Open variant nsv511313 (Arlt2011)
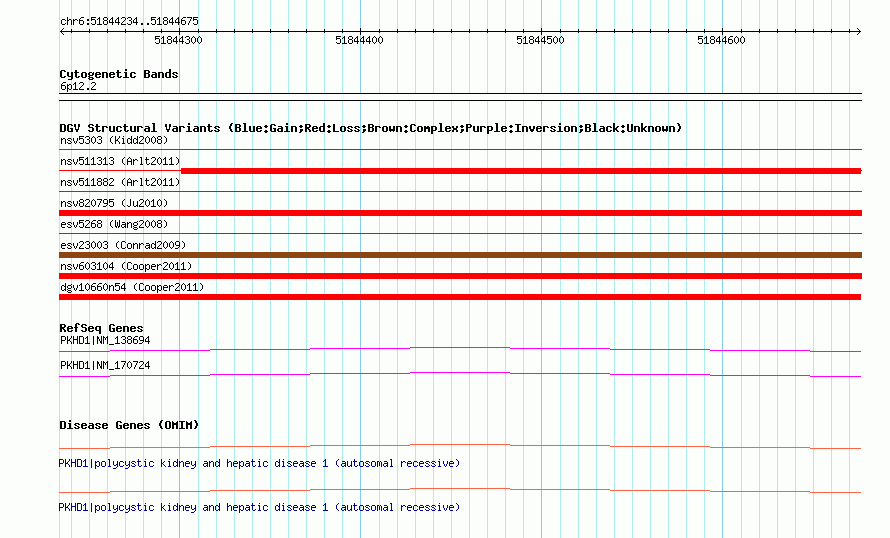Image resolution: width=890 pixels, height=538 pixels. 120,161
